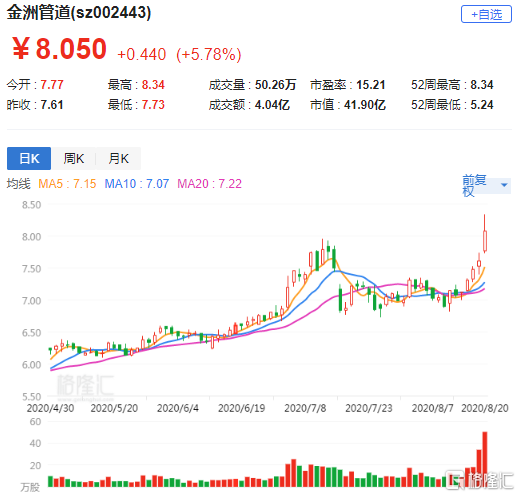Add stock with +自选 button

click(486, 14)
